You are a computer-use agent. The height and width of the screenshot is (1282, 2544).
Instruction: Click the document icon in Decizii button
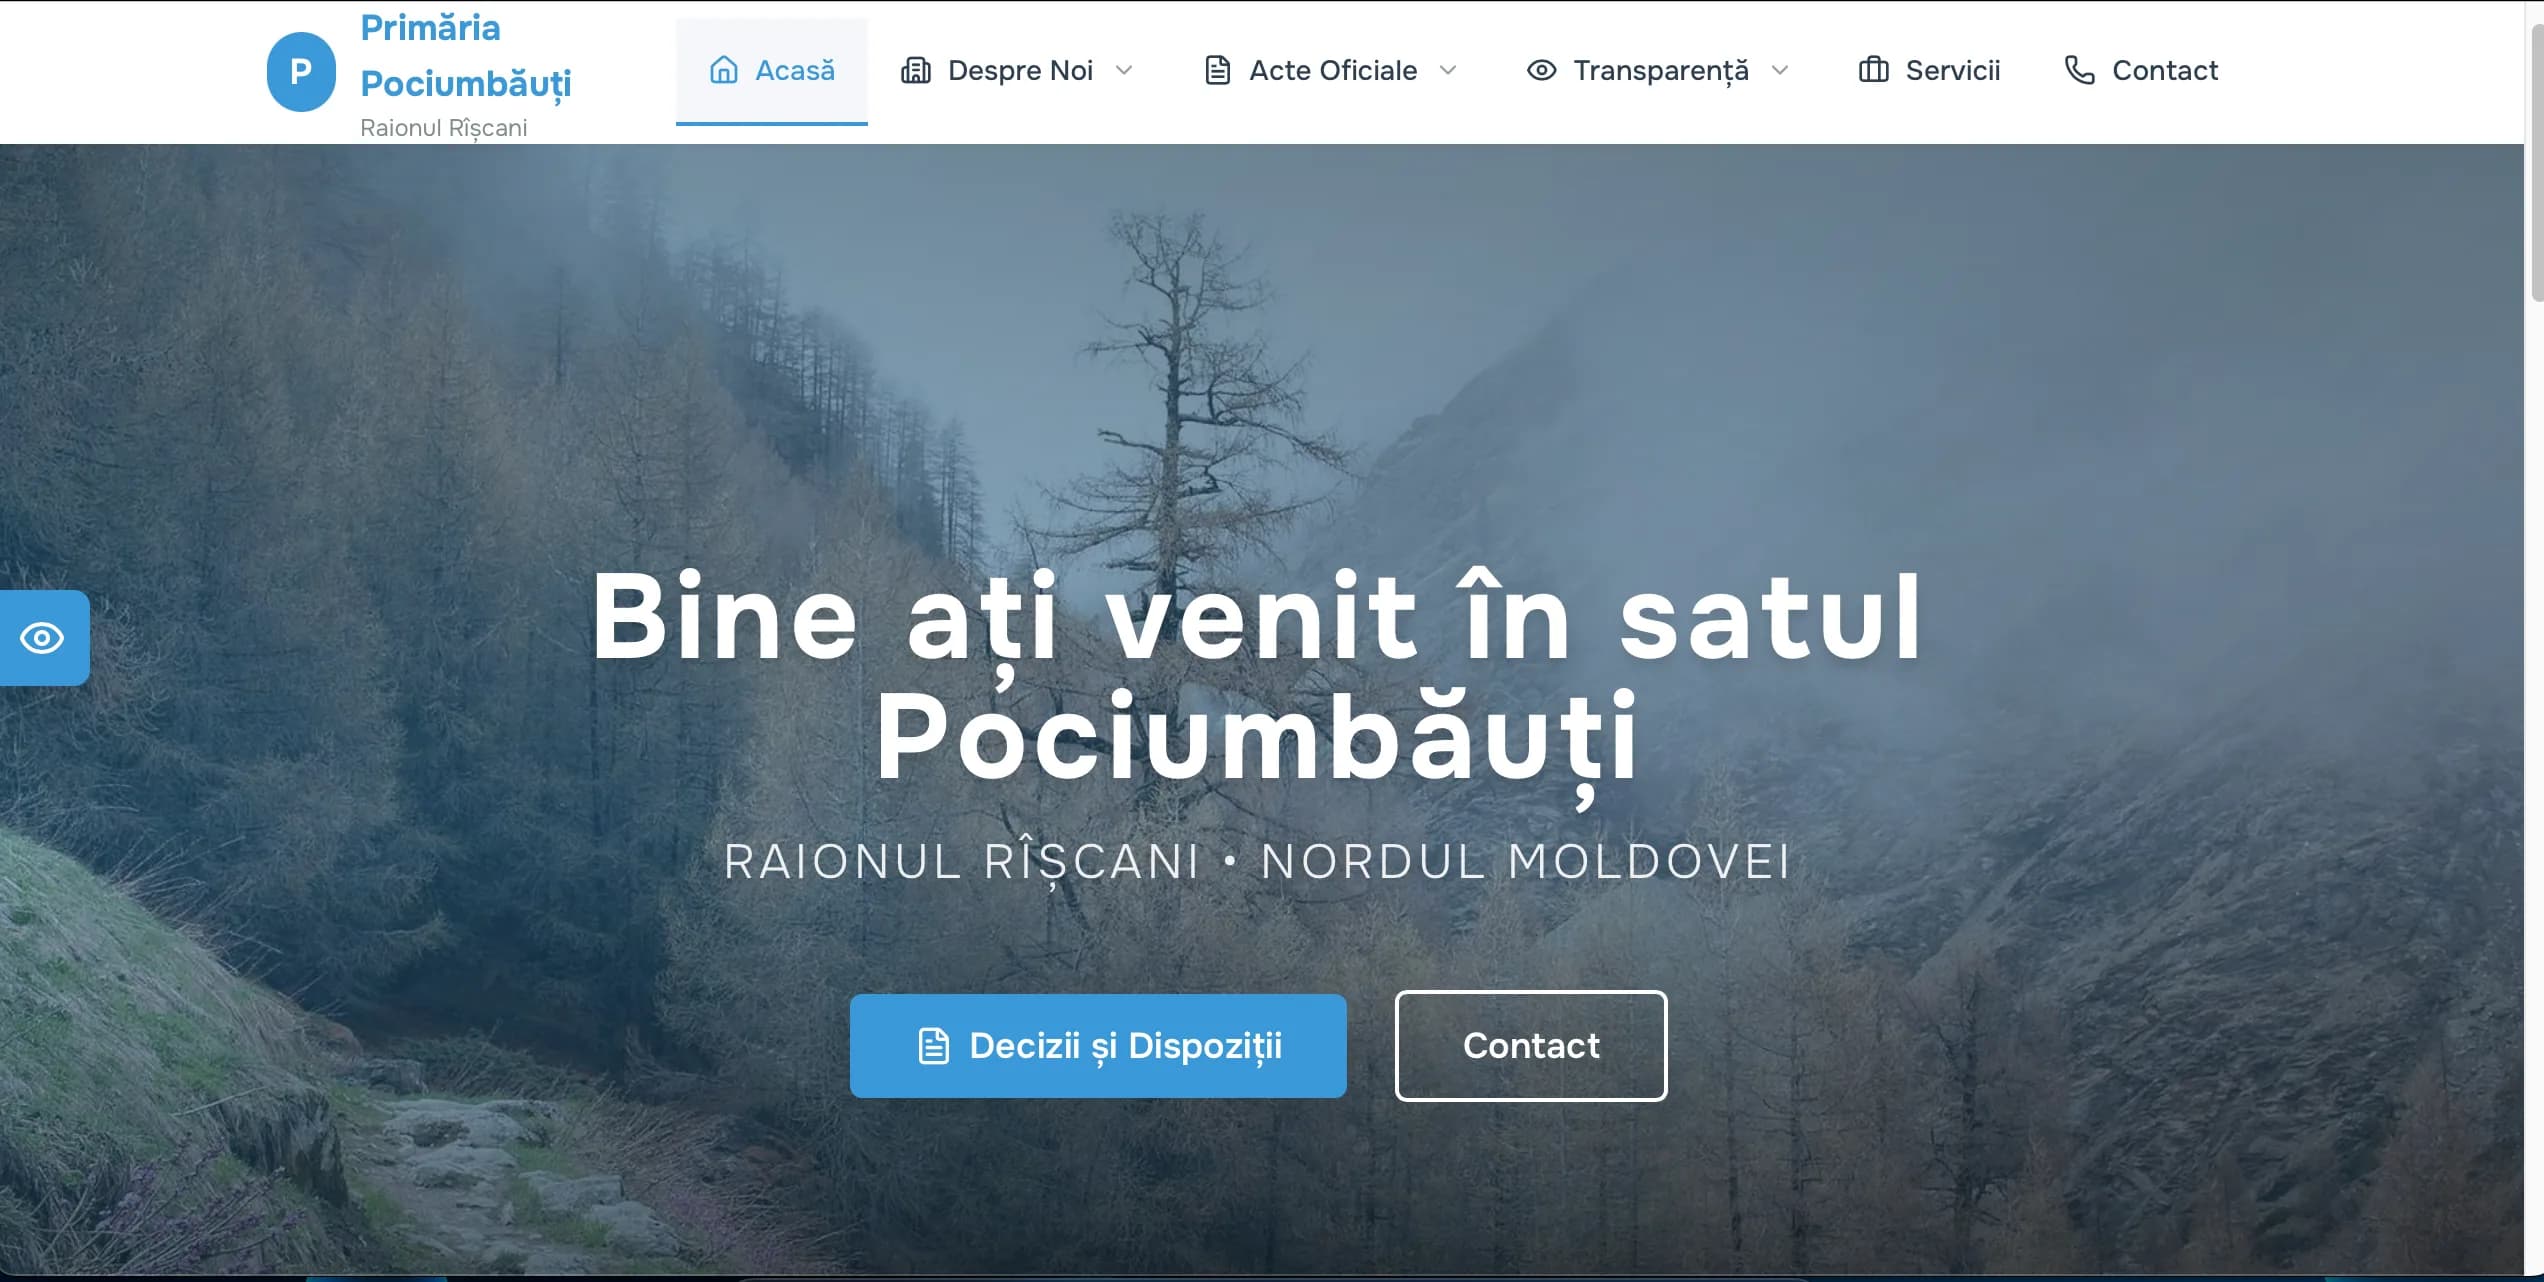[933, 1046]
